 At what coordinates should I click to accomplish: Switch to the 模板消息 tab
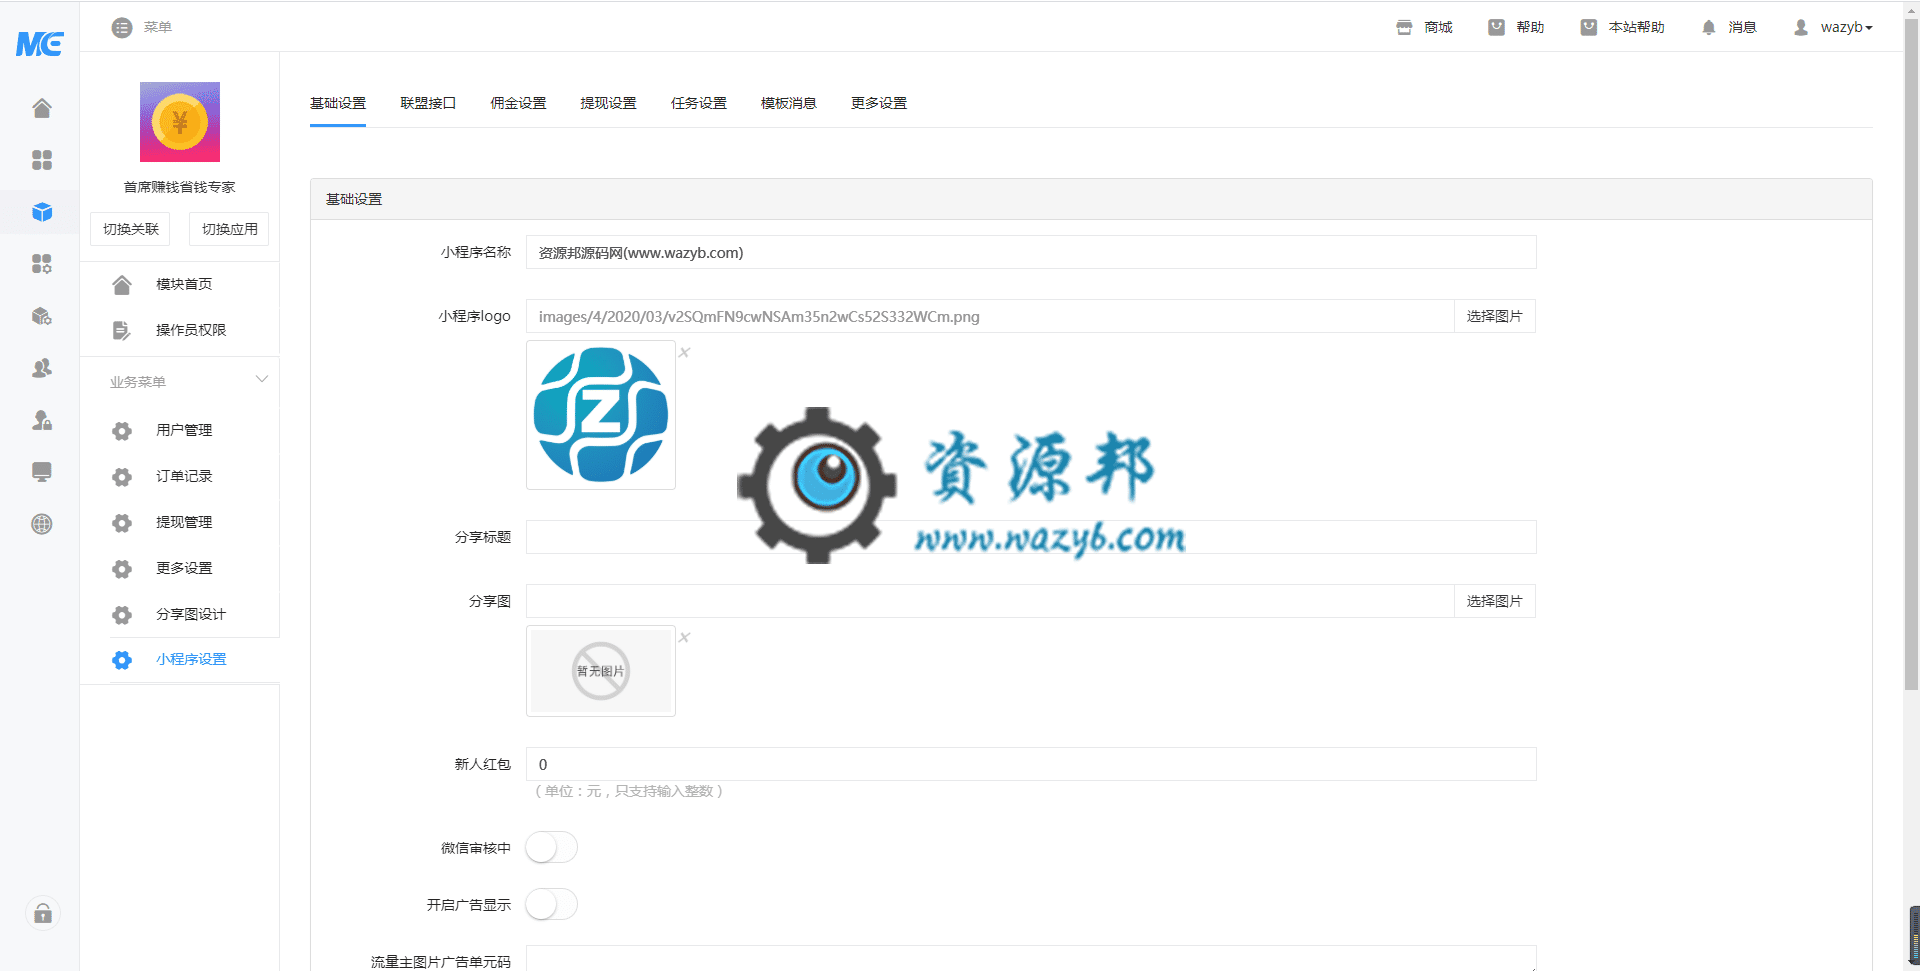click(x=789, y=103)
